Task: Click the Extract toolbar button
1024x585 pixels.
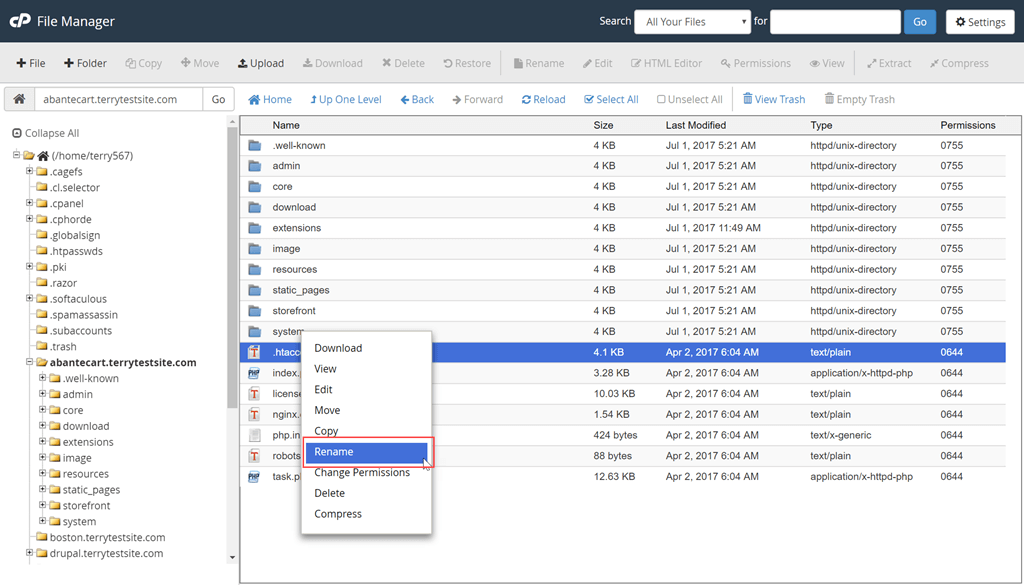Action: (889, 63)
